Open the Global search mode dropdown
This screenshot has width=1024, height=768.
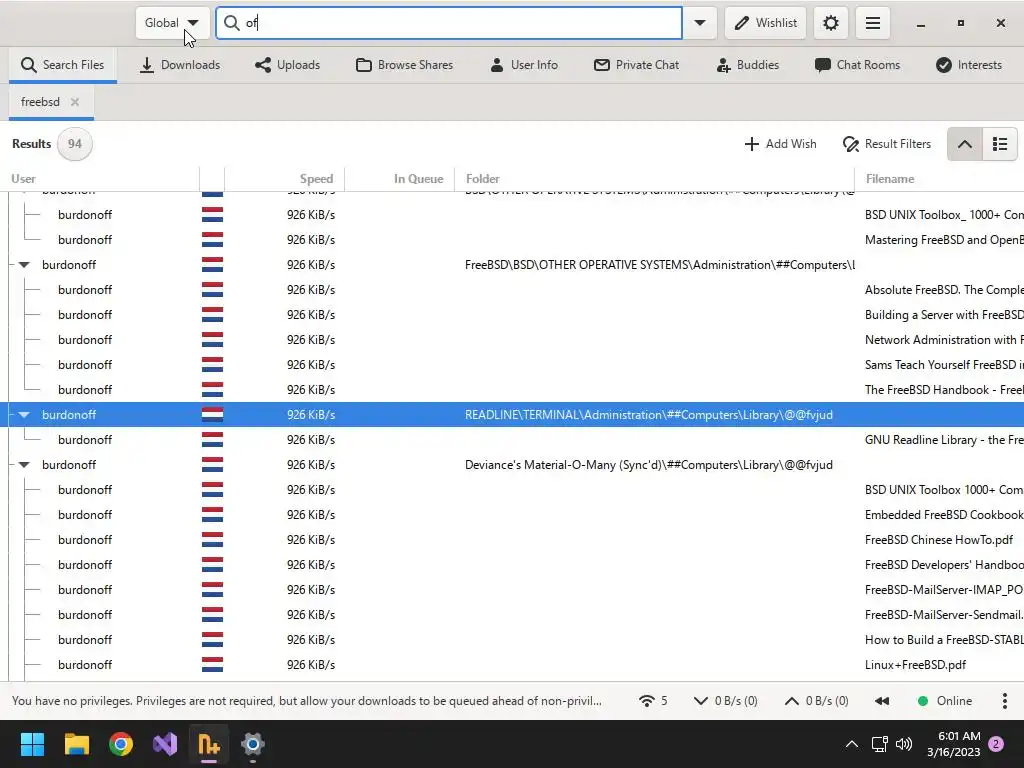coord(172,23)
